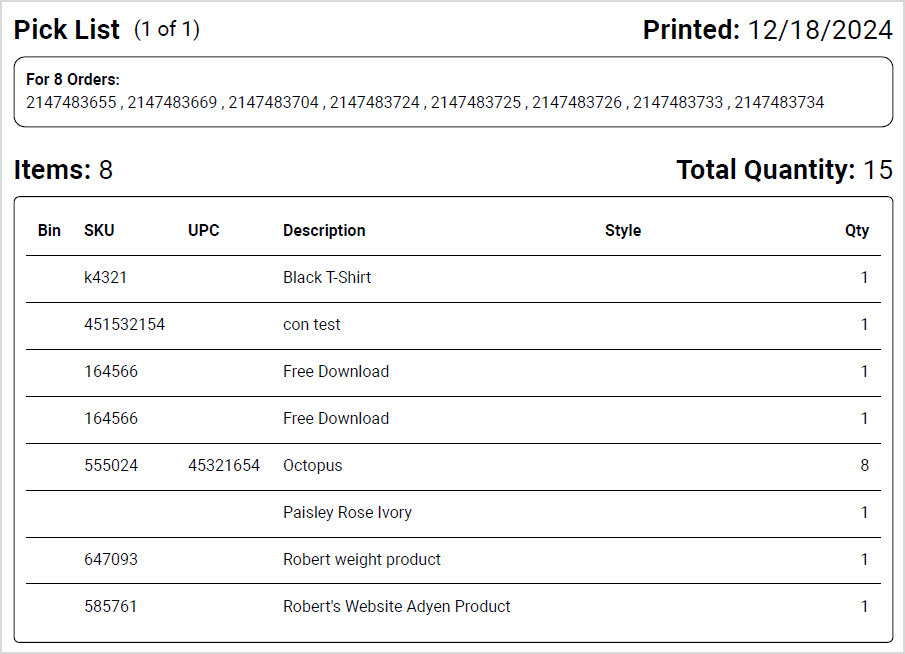Click the Style column header

[x=623, y=230]
